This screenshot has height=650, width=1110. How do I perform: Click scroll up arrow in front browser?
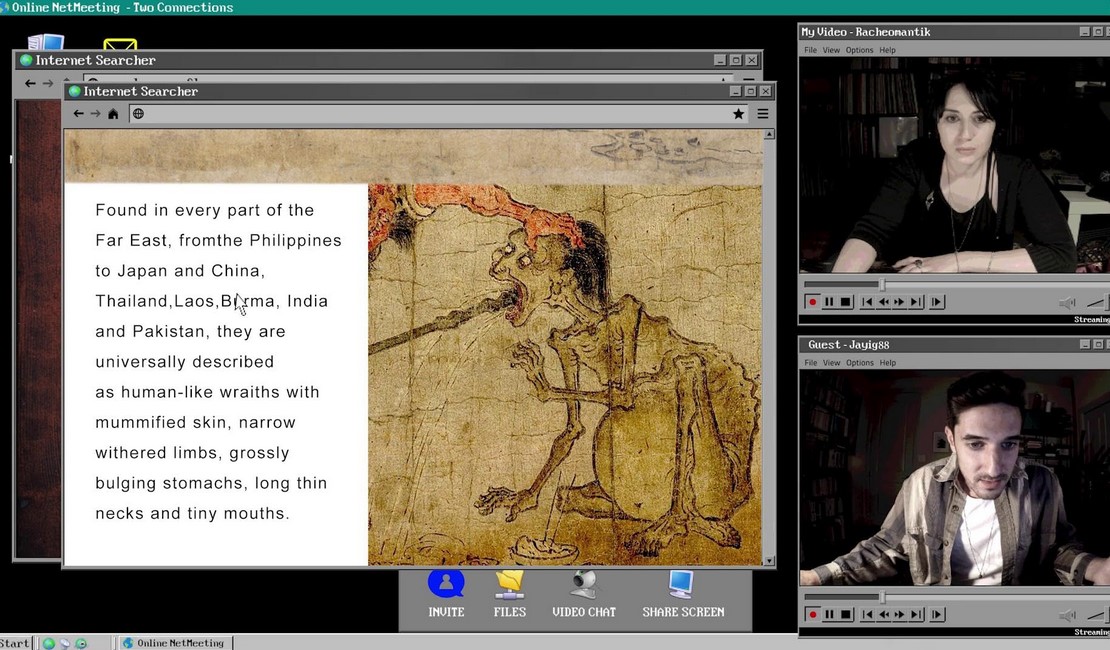pyautogui.click(x=769, y=134)
